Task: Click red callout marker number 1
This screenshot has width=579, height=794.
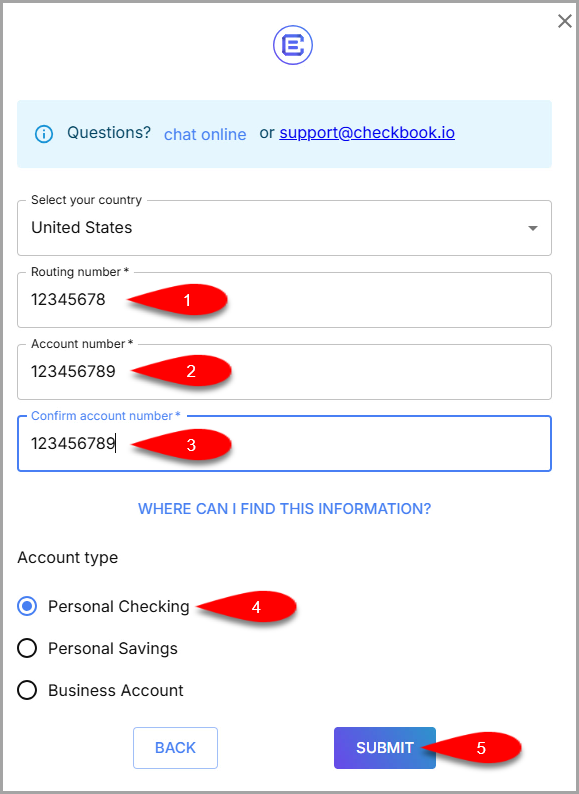Action: [178, 300]
